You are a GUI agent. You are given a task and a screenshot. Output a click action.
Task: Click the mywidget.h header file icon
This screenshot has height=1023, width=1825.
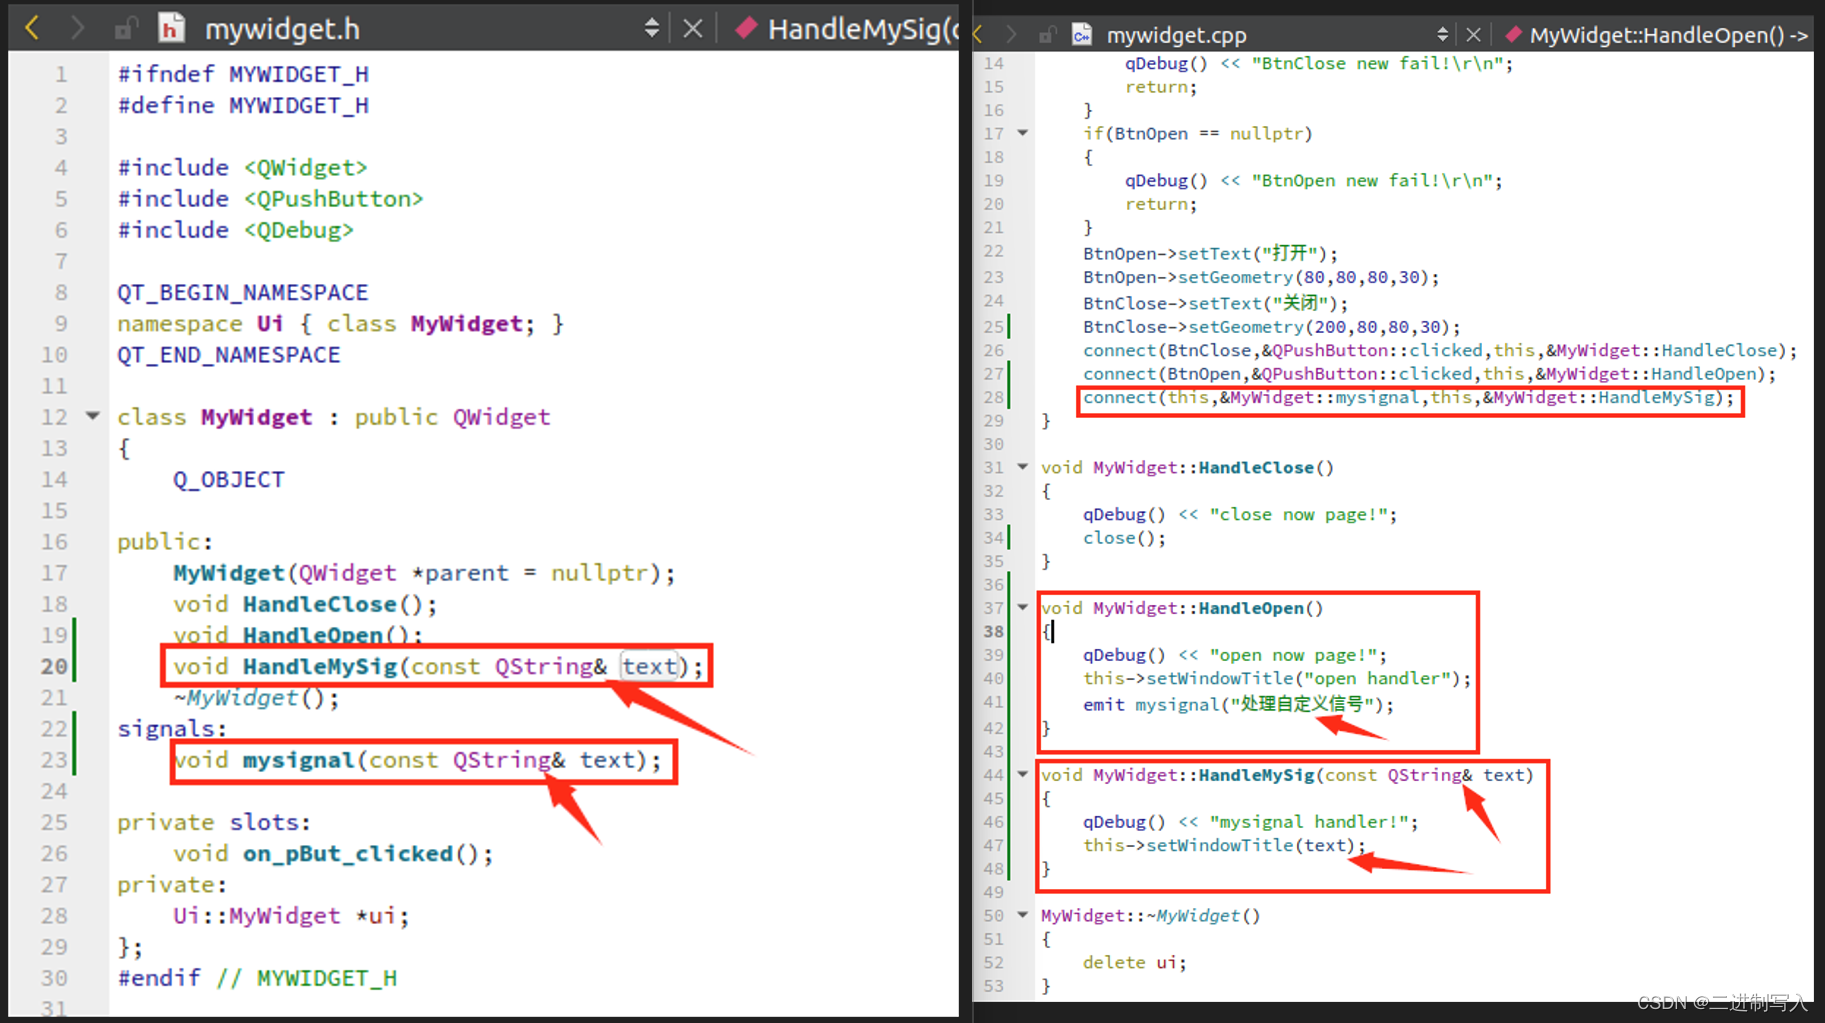click(172, 28)
